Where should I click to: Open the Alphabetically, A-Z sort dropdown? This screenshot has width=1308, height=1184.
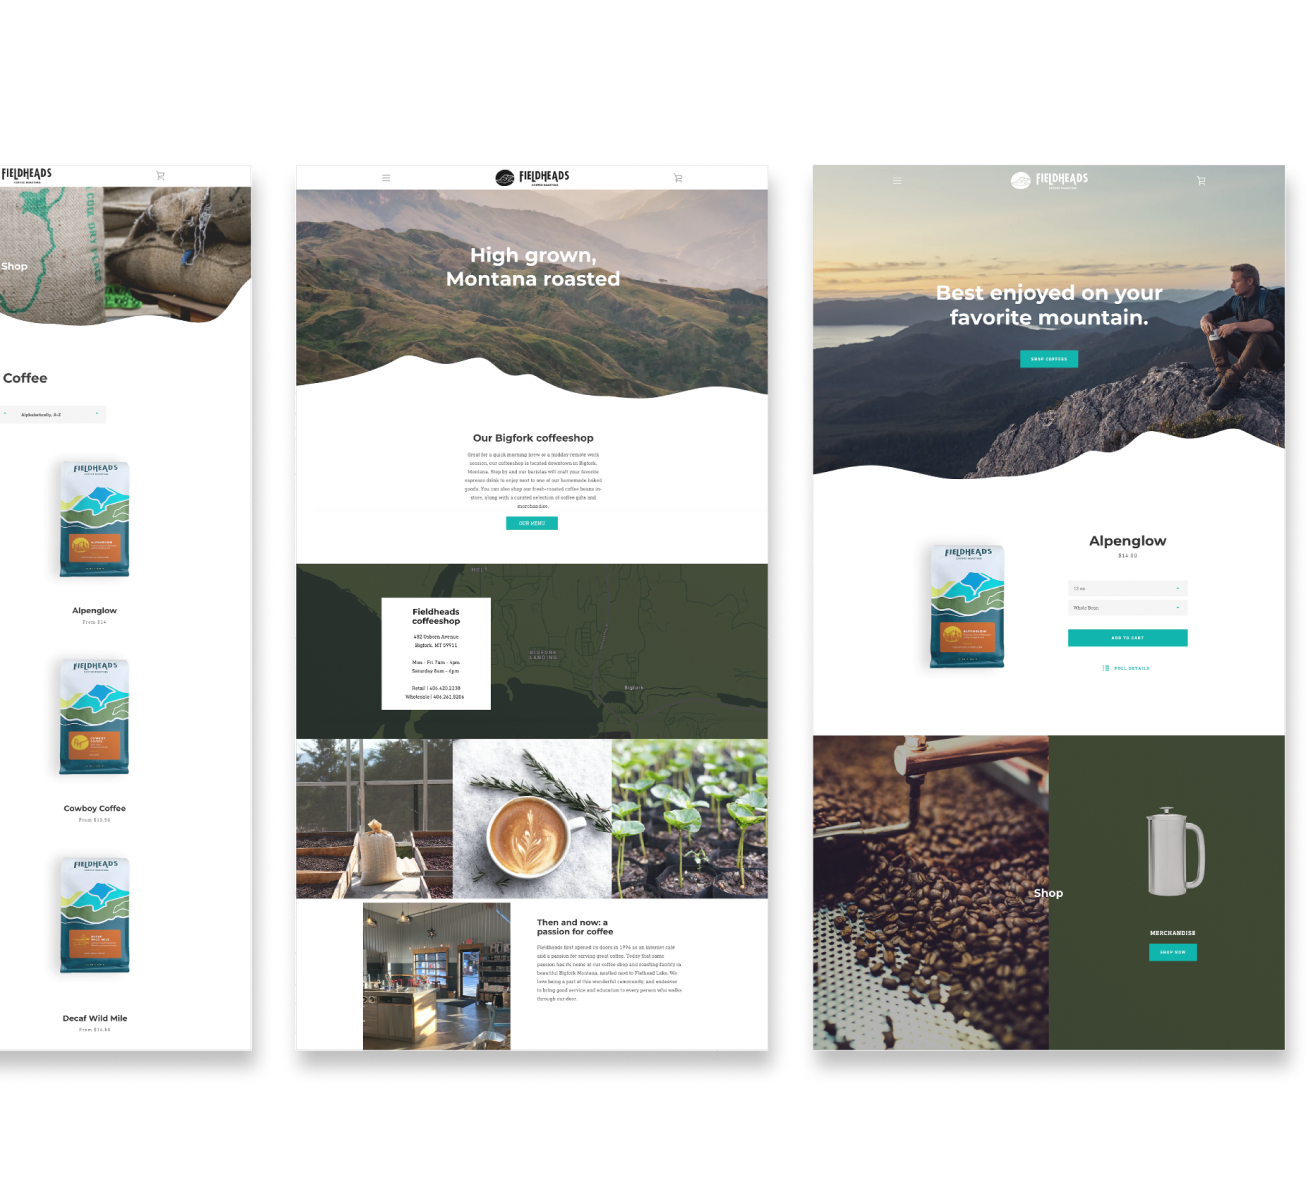coord(53,414)
